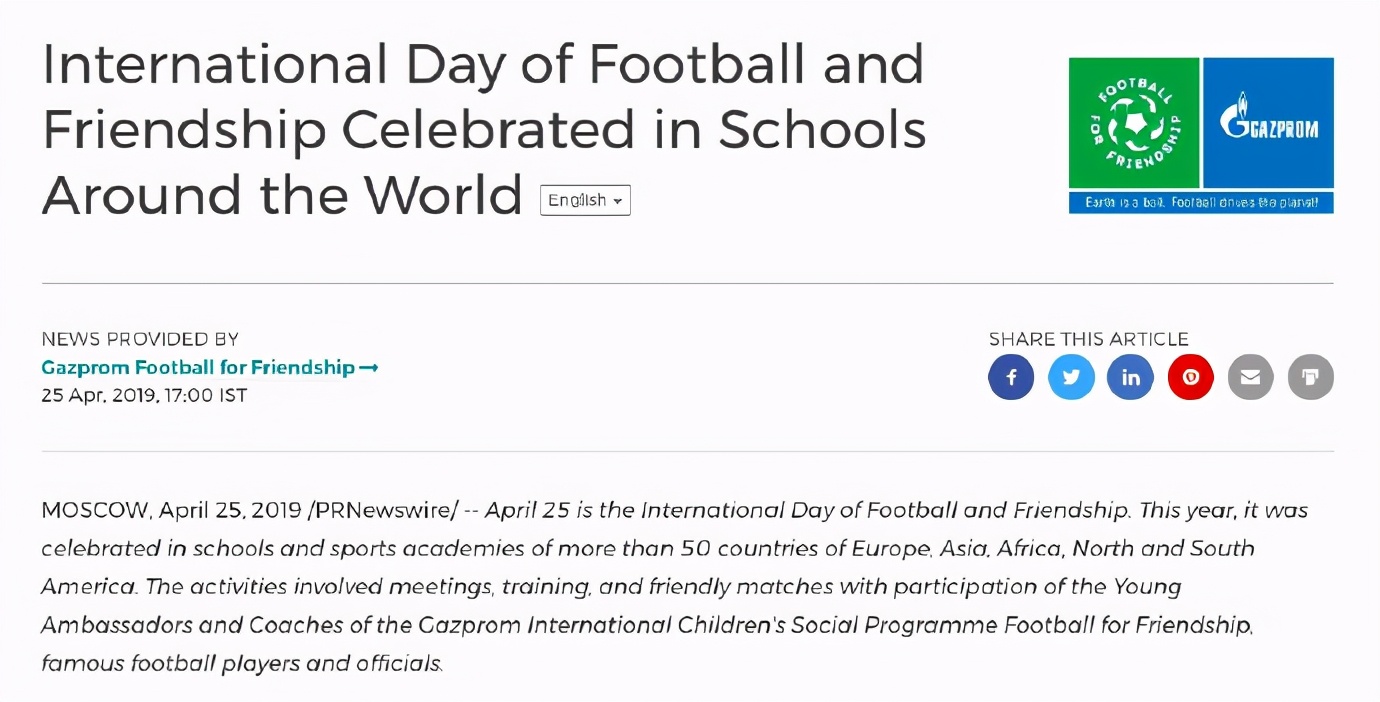
Task: Open the English language dropdown
Action: pos(585,200)
